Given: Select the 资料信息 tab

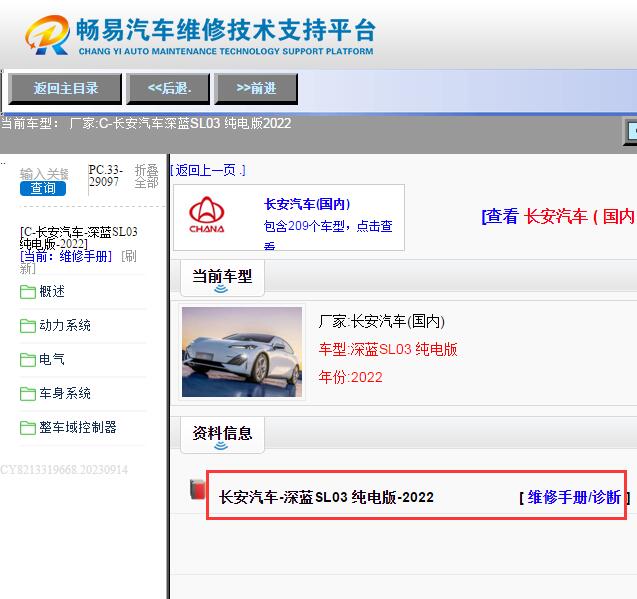Looking at the screenshot, I should [x=222, y=434].
